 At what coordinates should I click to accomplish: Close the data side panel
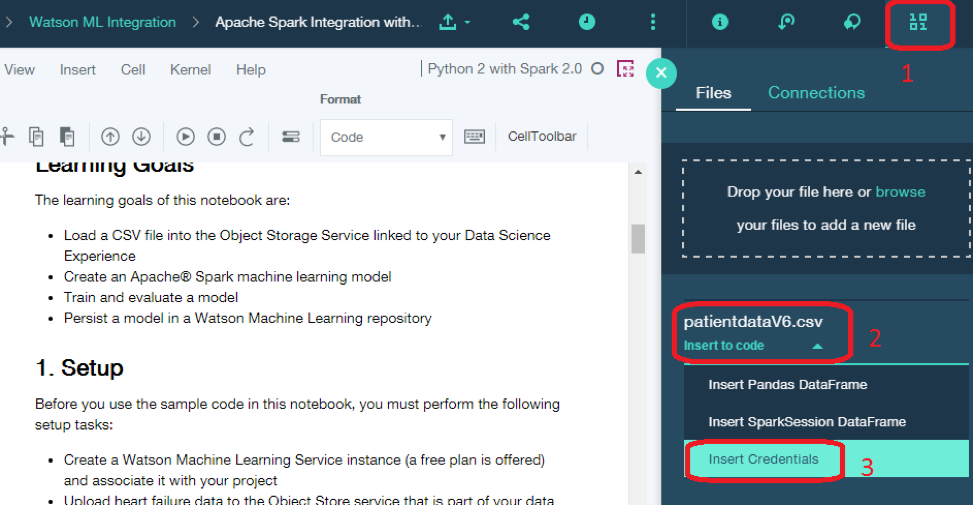click(661, 73)
